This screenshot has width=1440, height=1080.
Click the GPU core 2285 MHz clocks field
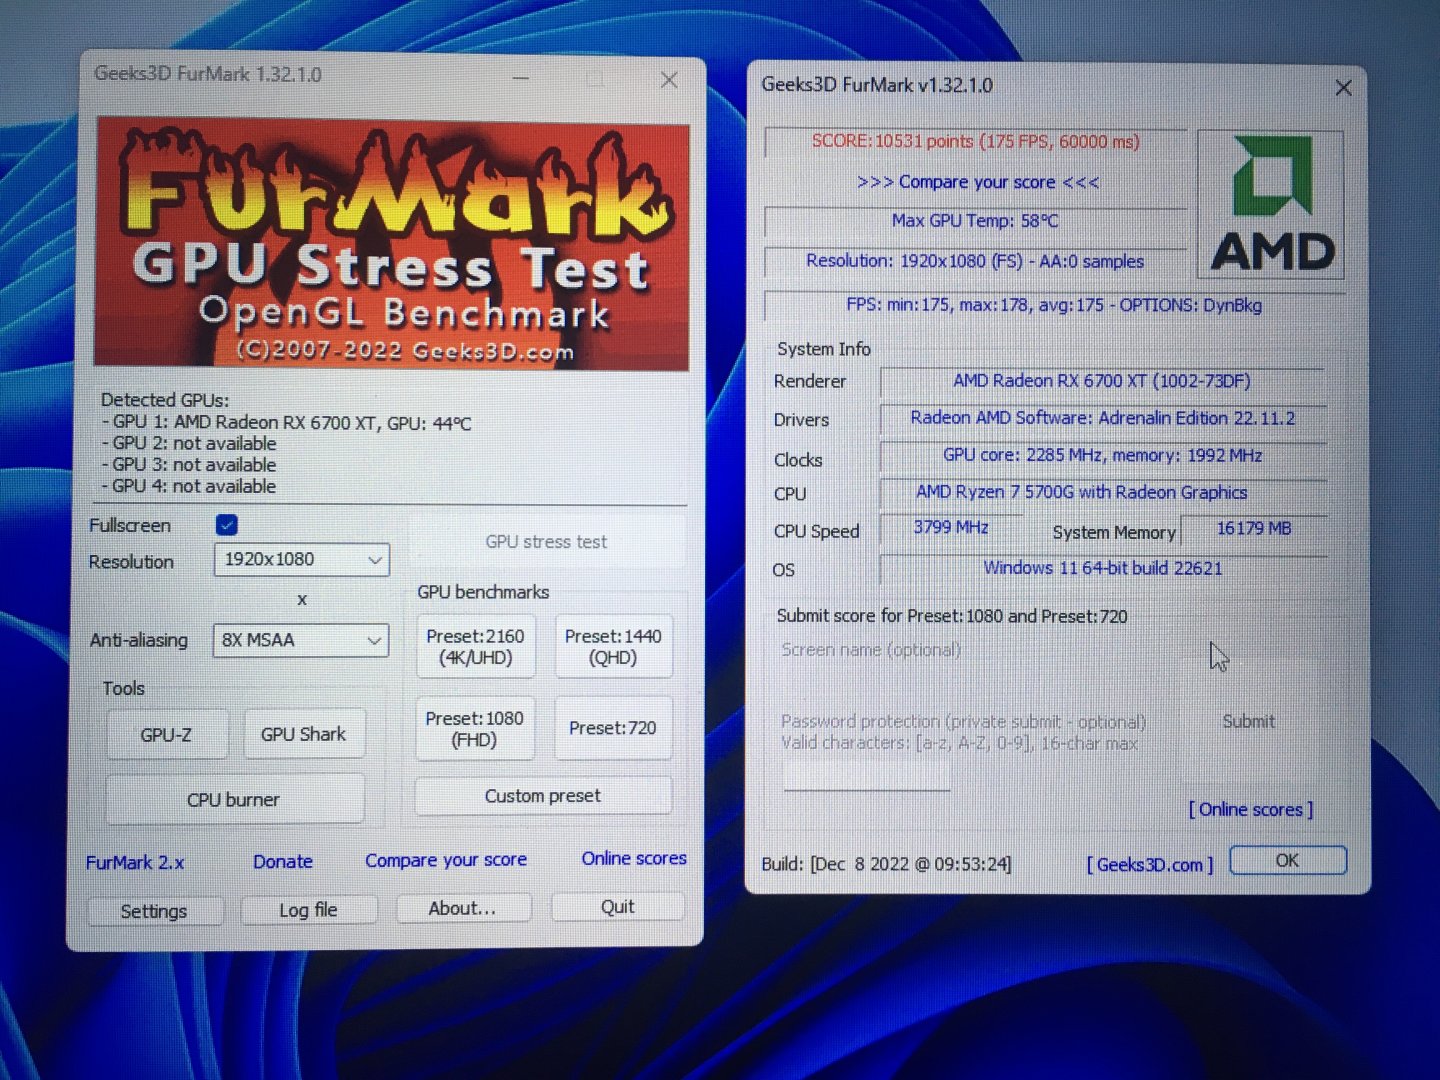click(x=1102, y=456)
